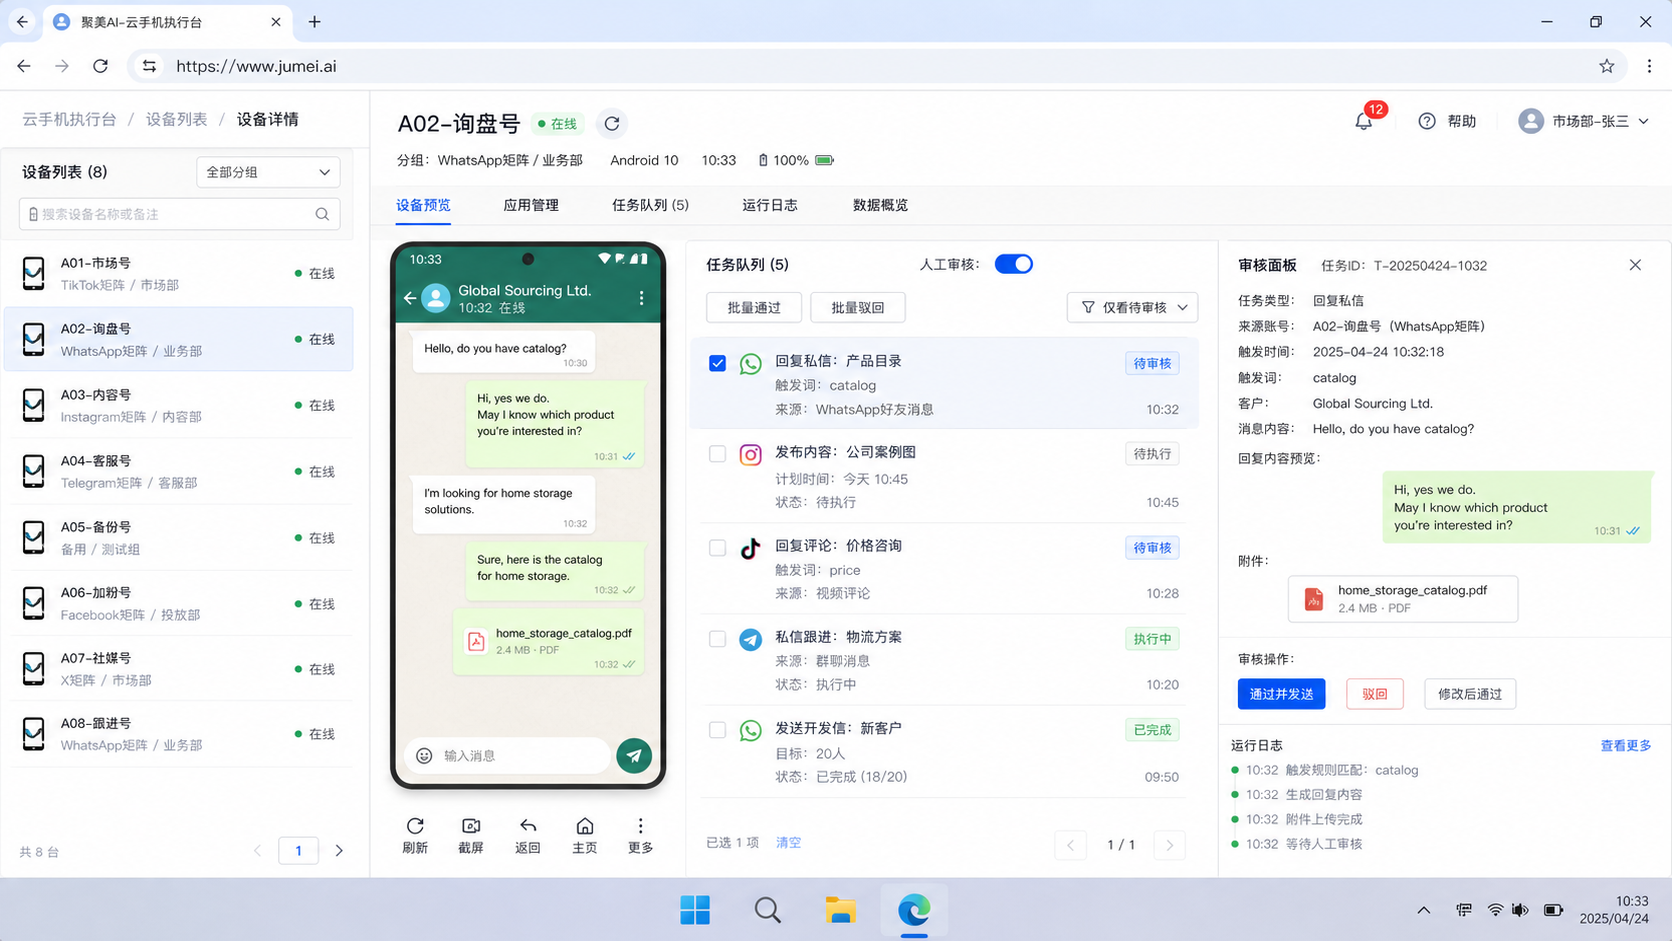Navigate to 设备列表 breadcrumb
The height and width of the screenshot is (941, 1672).
pyautogui.click(x=177, y=119)
